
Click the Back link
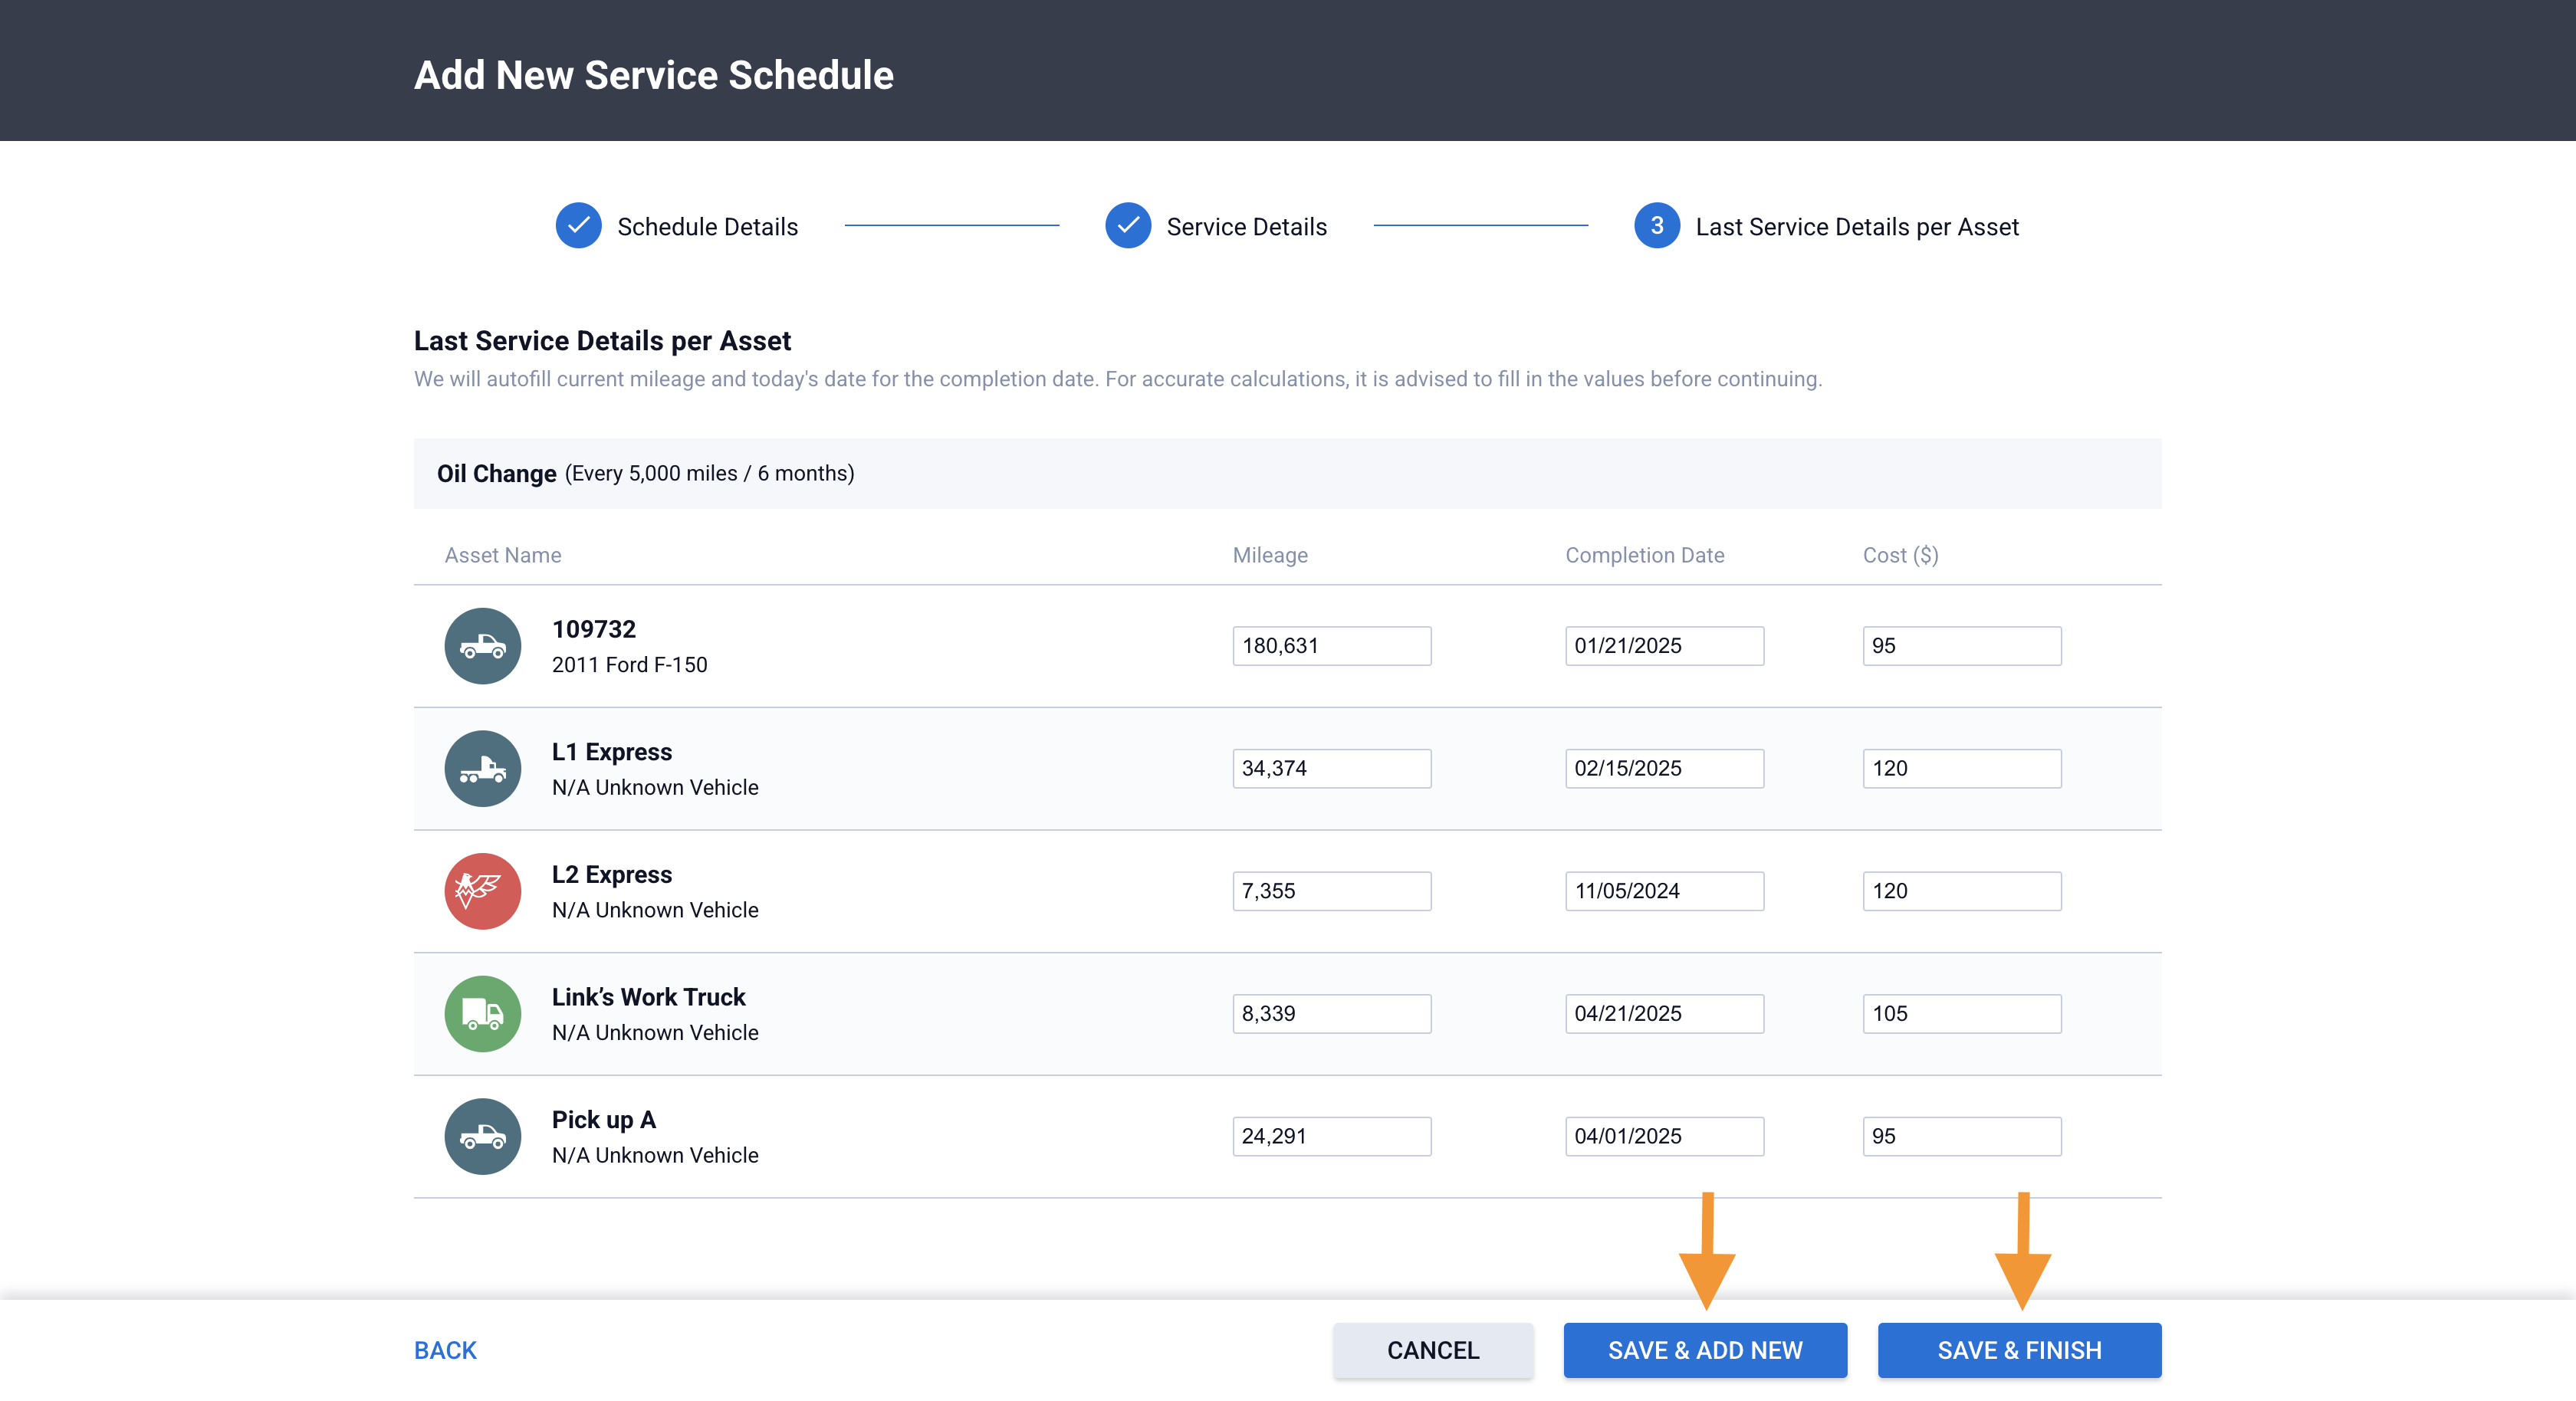(445, 1350)
